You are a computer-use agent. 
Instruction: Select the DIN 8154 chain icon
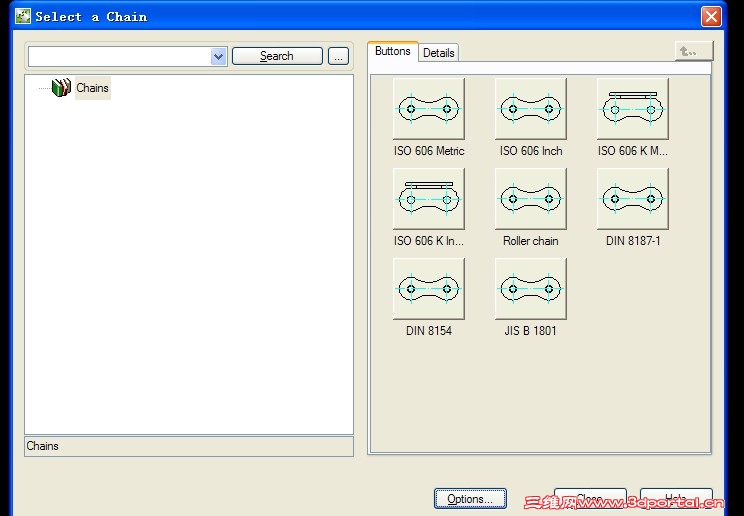tap(429, 289)
